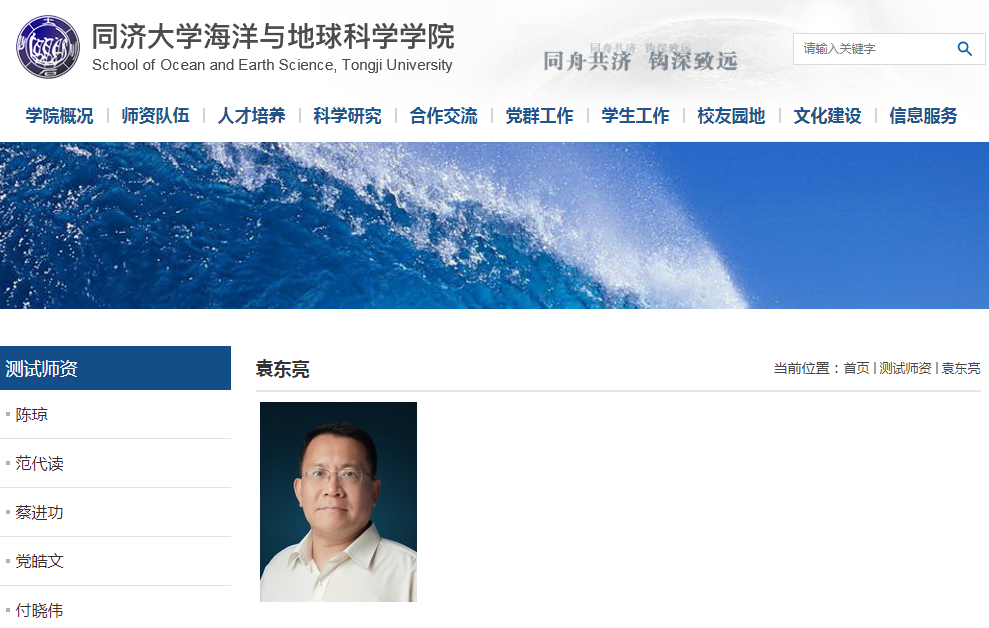Open the 人才培养 menu

point(251,115)
